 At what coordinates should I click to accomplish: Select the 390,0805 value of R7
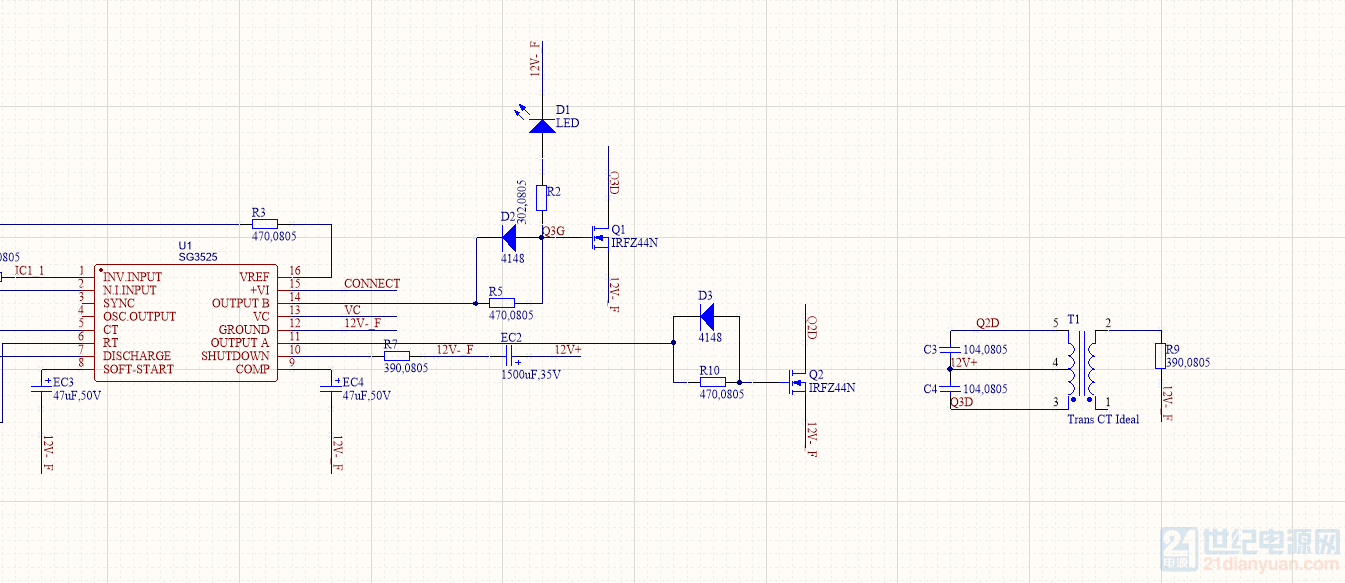[406, 368]
